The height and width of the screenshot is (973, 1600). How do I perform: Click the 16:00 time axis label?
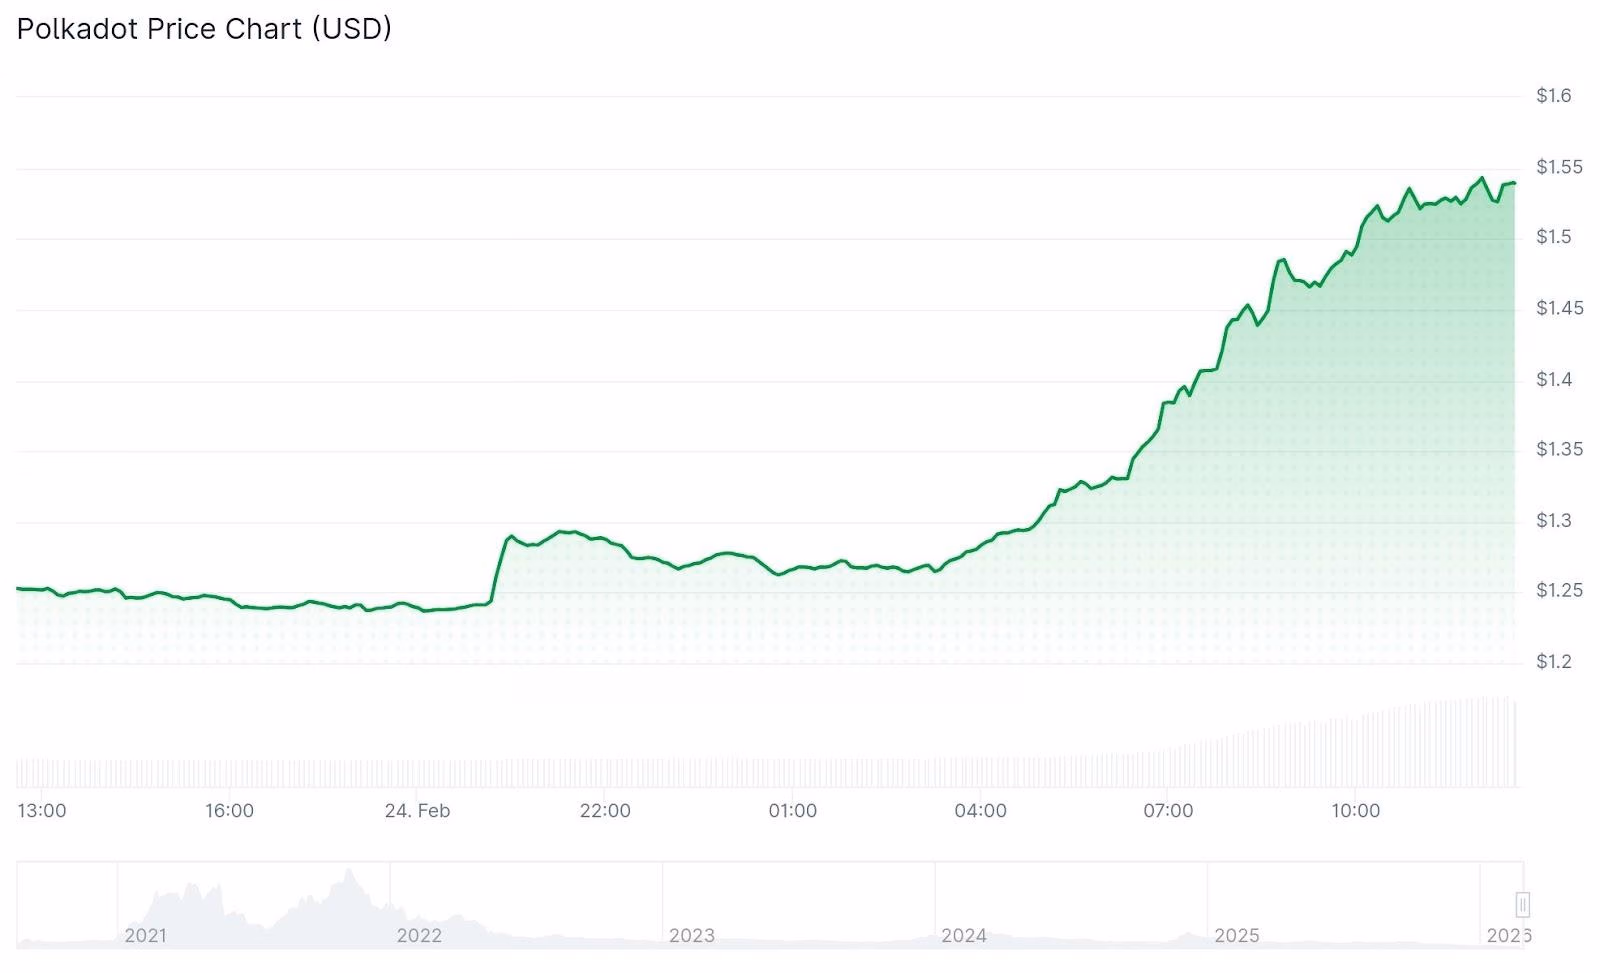pos(229,811)
